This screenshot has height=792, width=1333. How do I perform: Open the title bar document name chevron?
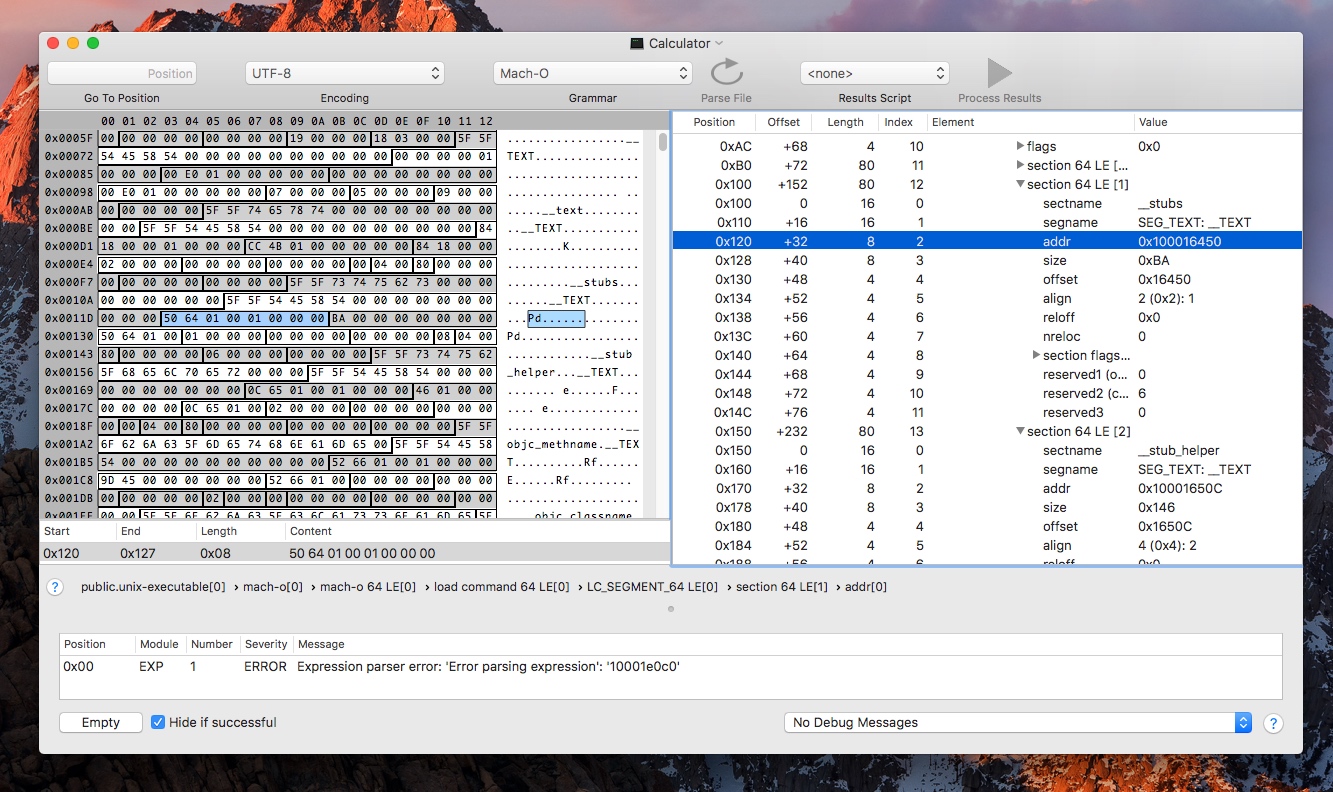[x=719, y=43]
